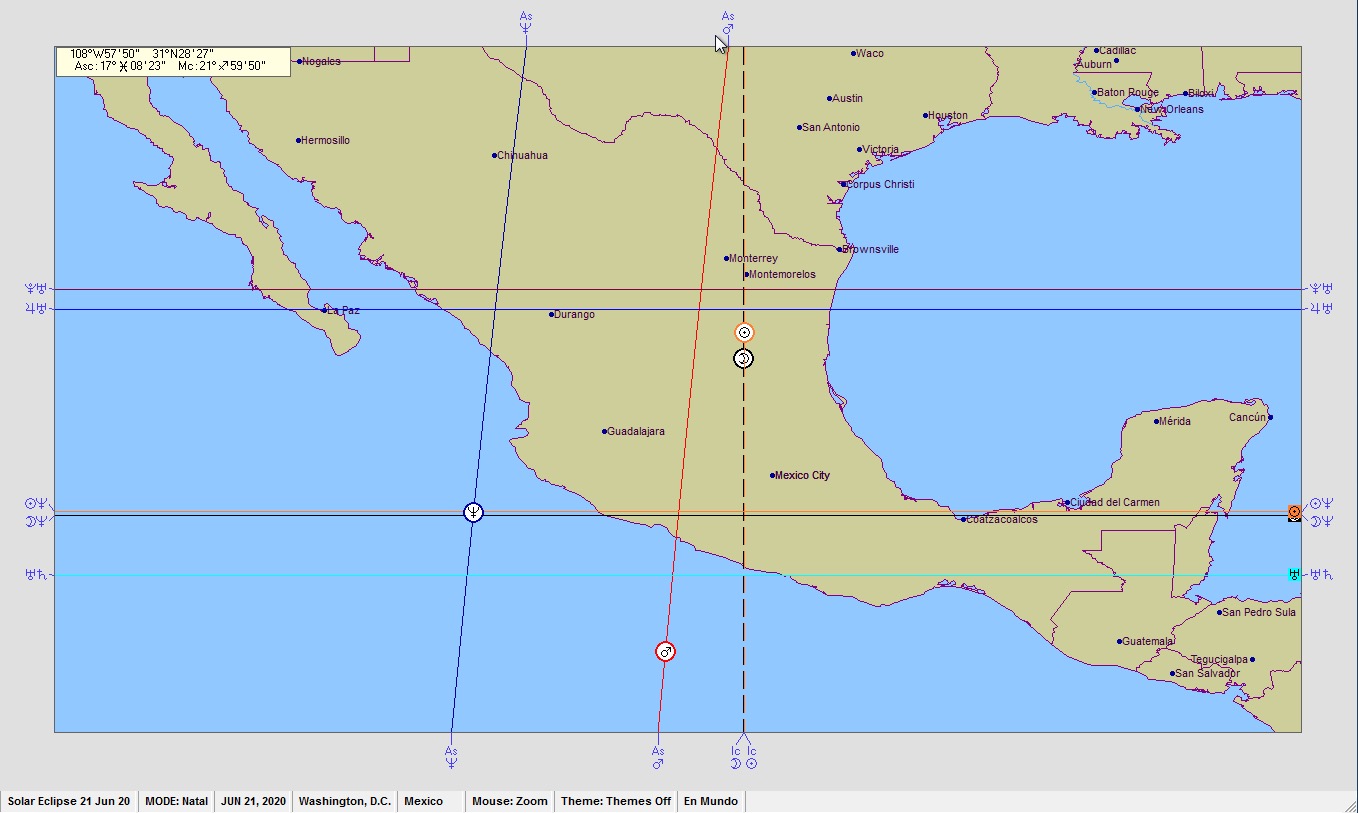Screen dimensions: 1358x813
Task: Click the JUN 21, 2020 date field
Action: (x=253, y=801)
